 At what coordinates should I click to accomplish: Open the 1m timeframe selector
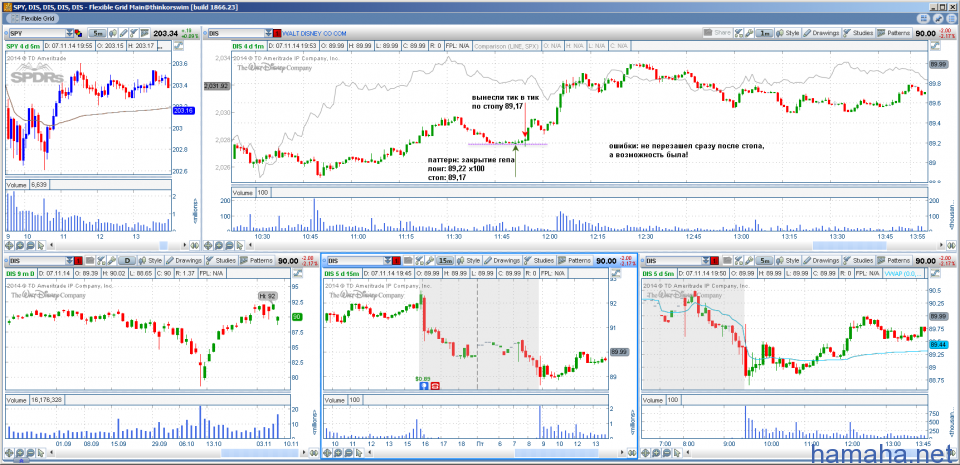pyautogui.click(x=764, y=33)
